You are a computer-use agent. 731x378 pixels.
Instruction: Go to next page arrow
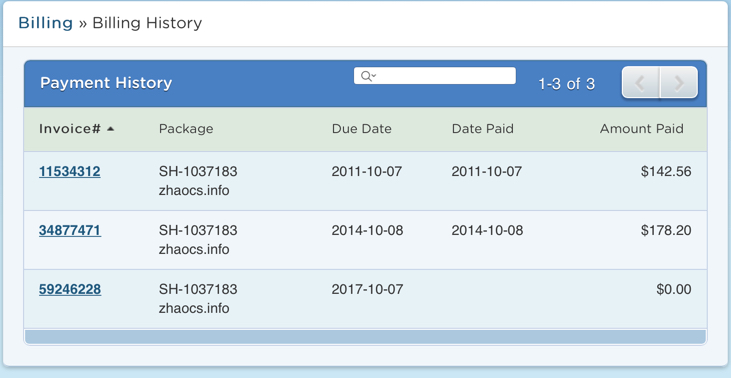pos(679,83)
